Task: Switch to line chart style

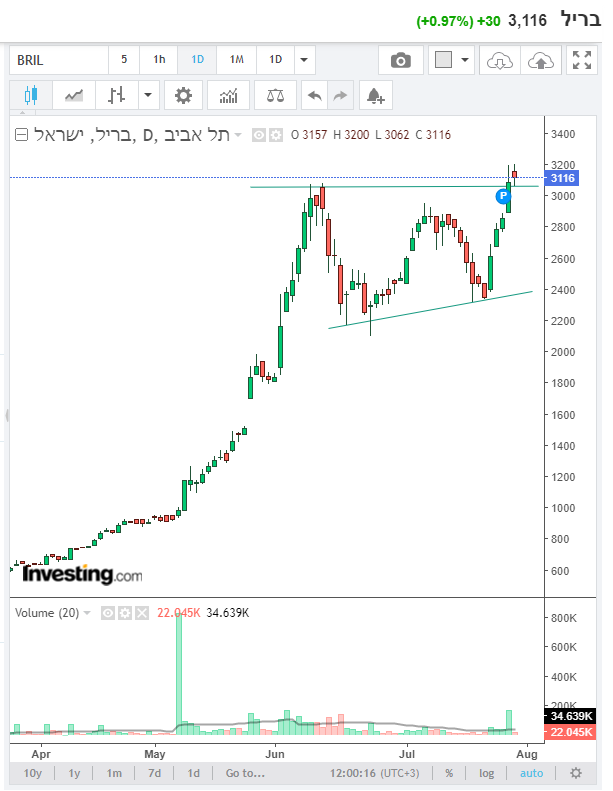Action: (x=74, y=95)
